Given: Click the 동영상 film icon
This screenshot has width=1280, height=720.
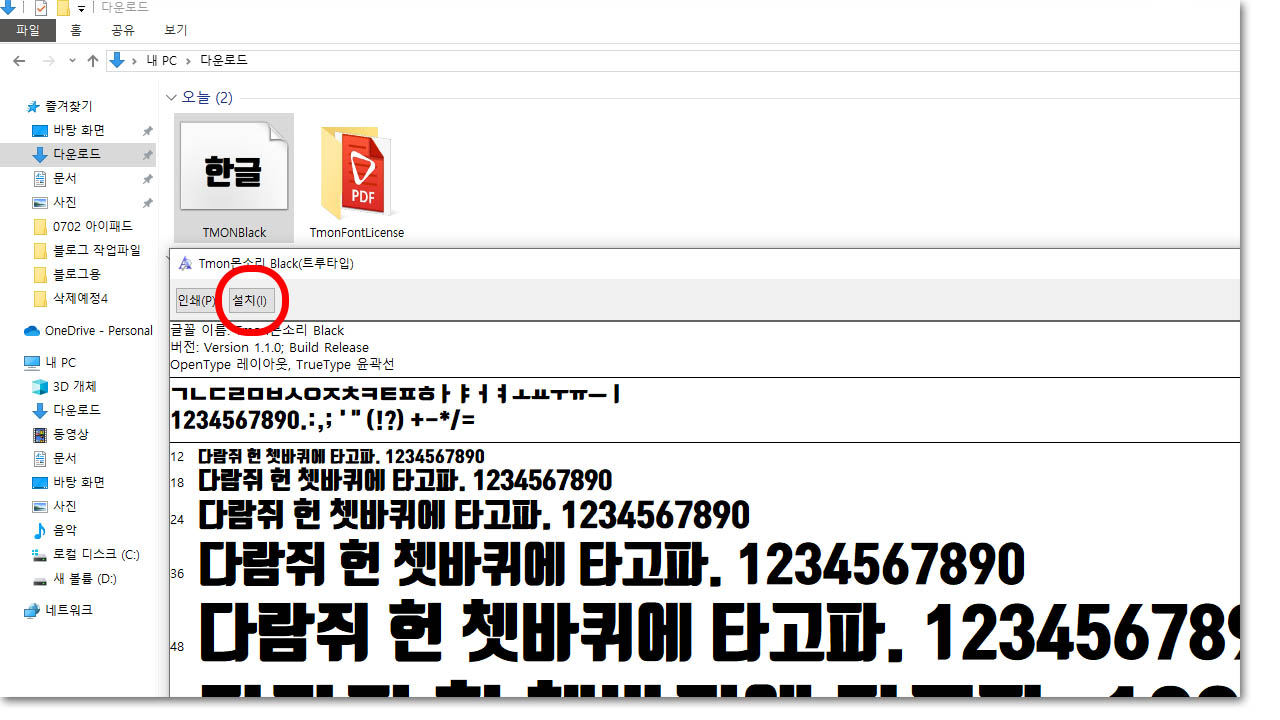Looking at the screenshot, I should click(40, 434).
